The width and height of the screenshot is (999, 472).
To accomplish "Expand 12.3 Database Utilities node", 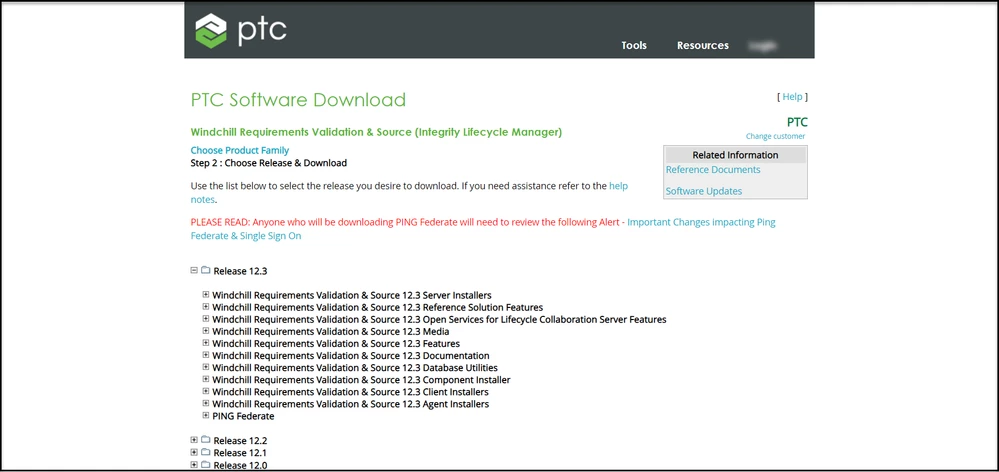I will point(206,367).
